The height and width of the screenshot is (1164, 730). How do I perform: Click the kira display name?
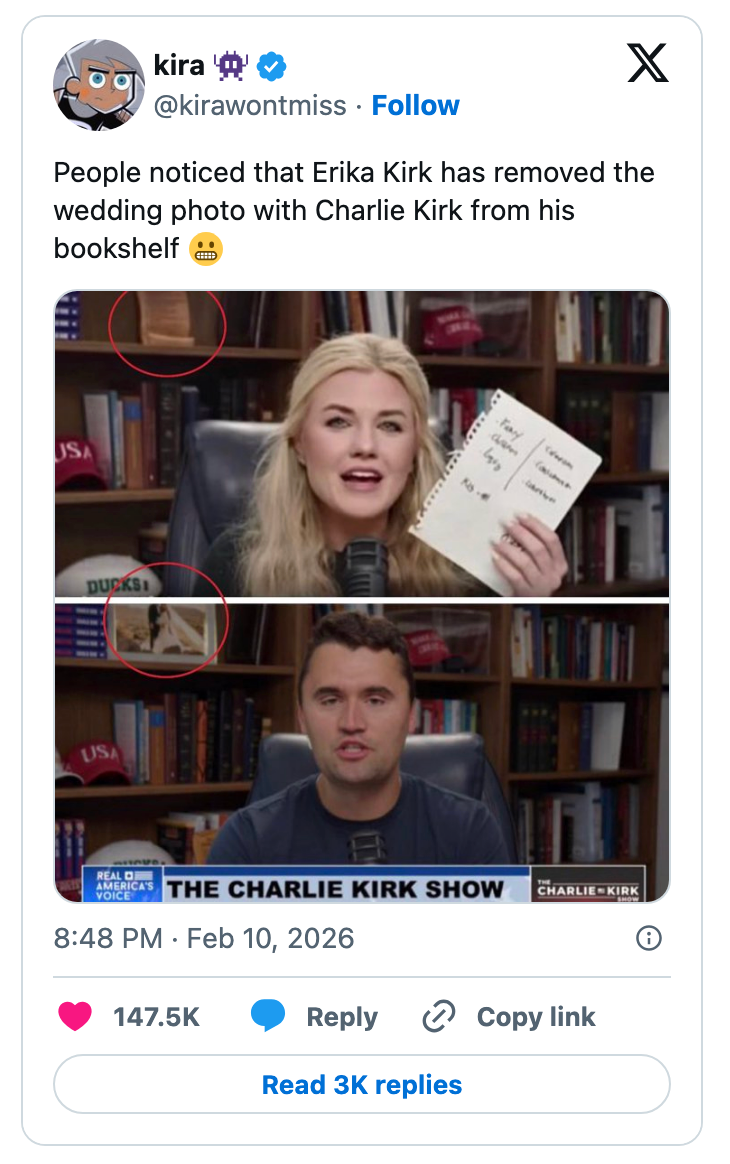pos(178,66)
